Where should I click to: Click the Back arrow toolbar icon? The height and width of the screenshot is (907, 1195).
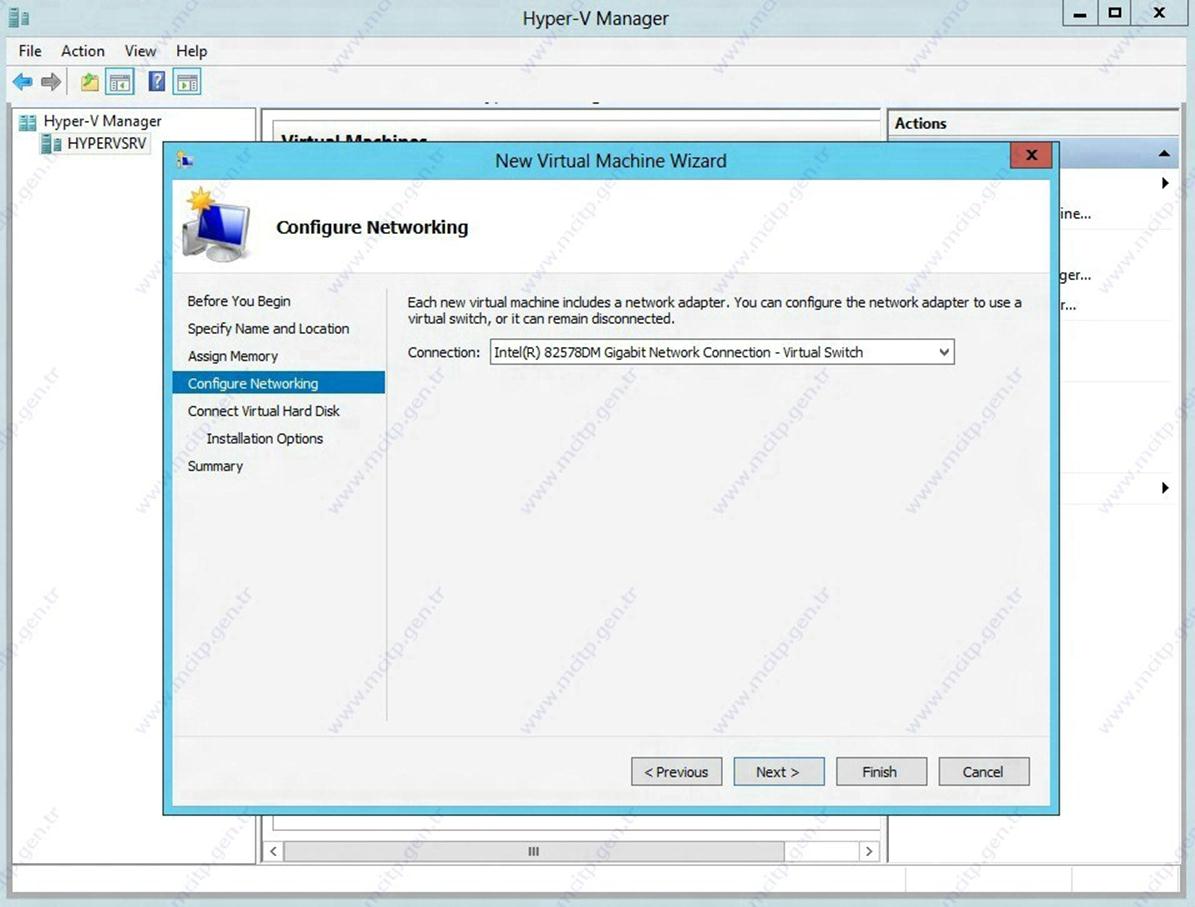point(23,82)
